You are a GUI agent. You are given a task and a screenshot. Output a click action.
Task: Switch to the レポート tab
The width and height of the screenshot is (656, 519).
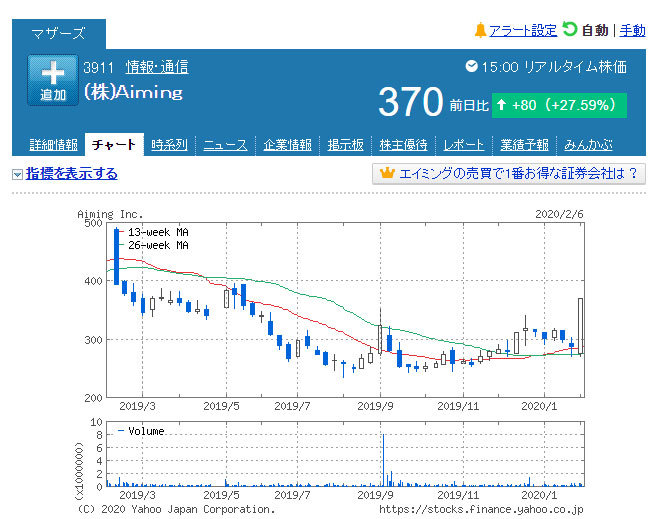(464, 145)
